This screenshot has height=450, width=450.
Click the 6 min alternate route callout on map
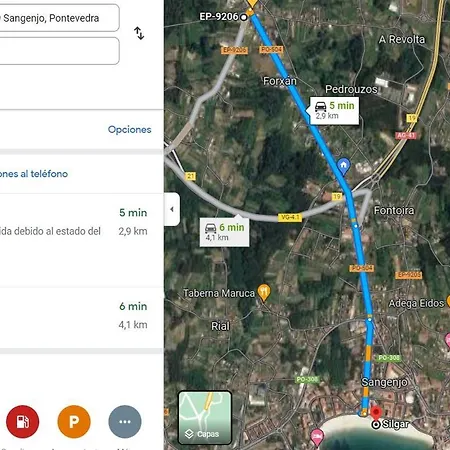click(224, 232)
